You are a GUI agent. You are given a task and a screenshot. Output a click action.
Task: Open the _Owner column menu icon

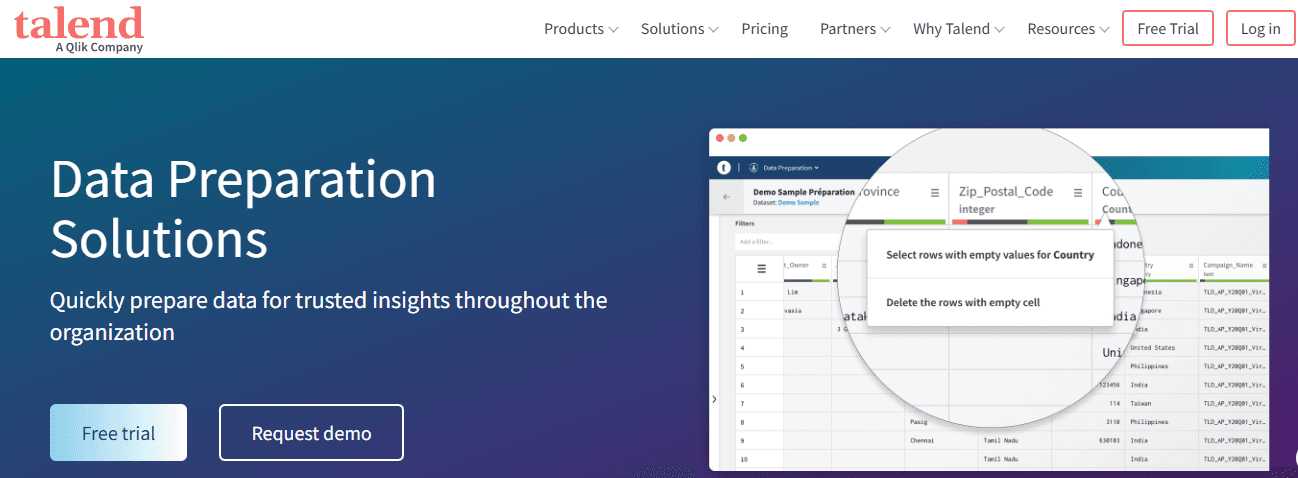click(824, 266)
